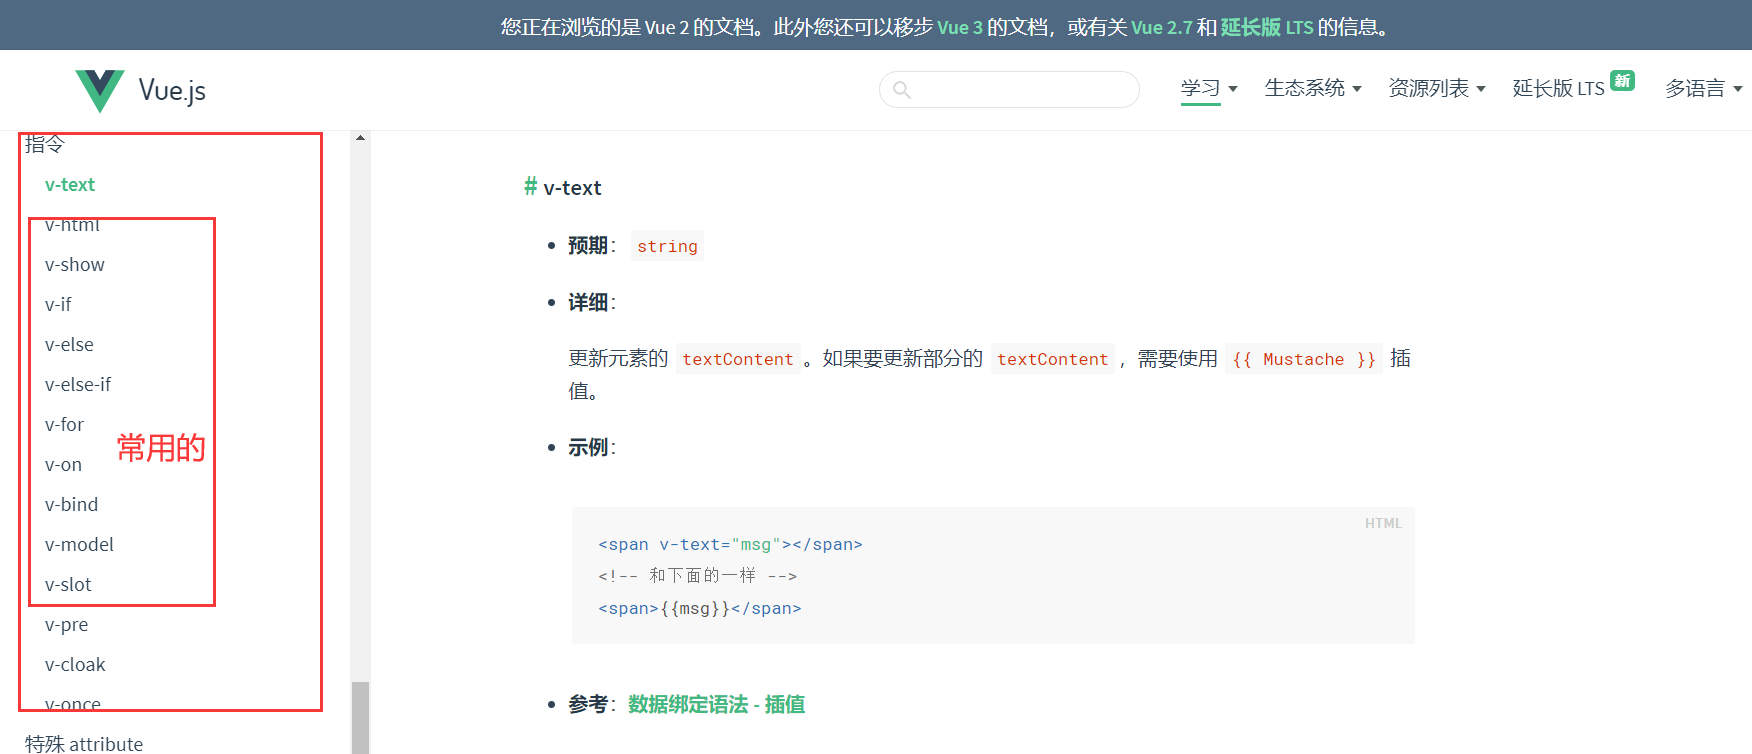Viewport: 1752px width, 754px height.
Task: Click the v-text="msg" span code line
Action: (x=730, y=544)
